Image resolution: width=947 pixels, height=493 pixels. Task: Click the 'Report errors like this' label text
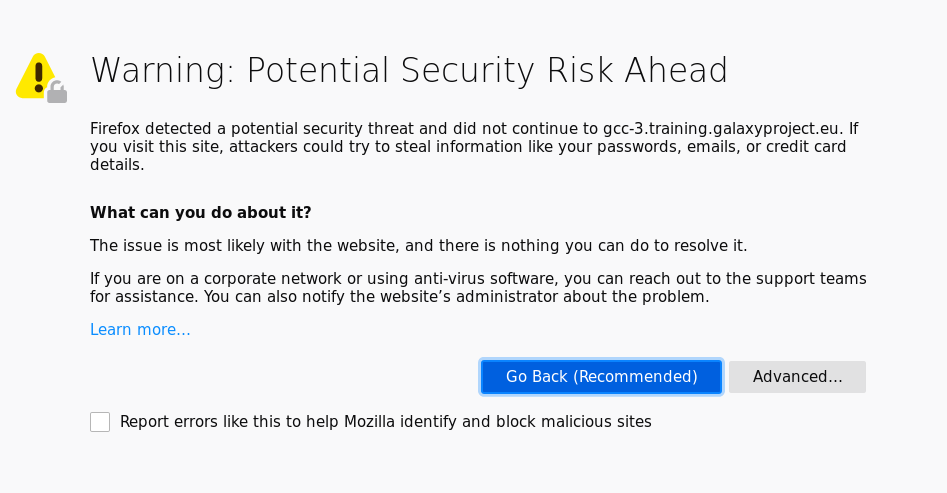(x=385, y=422)
